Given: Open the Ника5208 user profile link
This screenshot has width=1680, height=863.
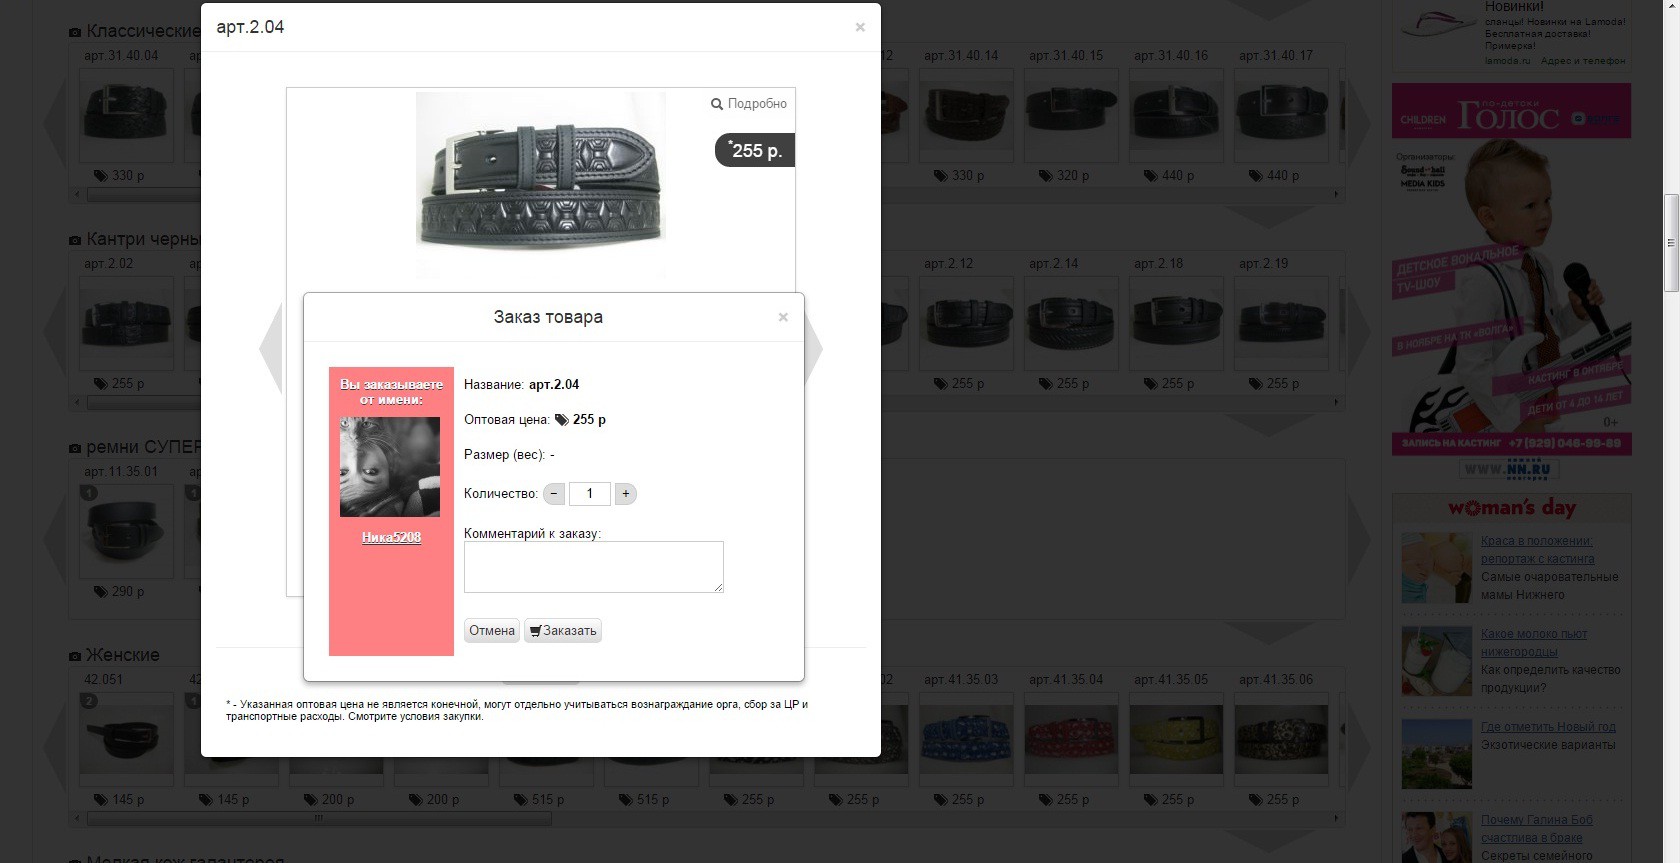Looking at the screenshot, I should click(391, 537).
